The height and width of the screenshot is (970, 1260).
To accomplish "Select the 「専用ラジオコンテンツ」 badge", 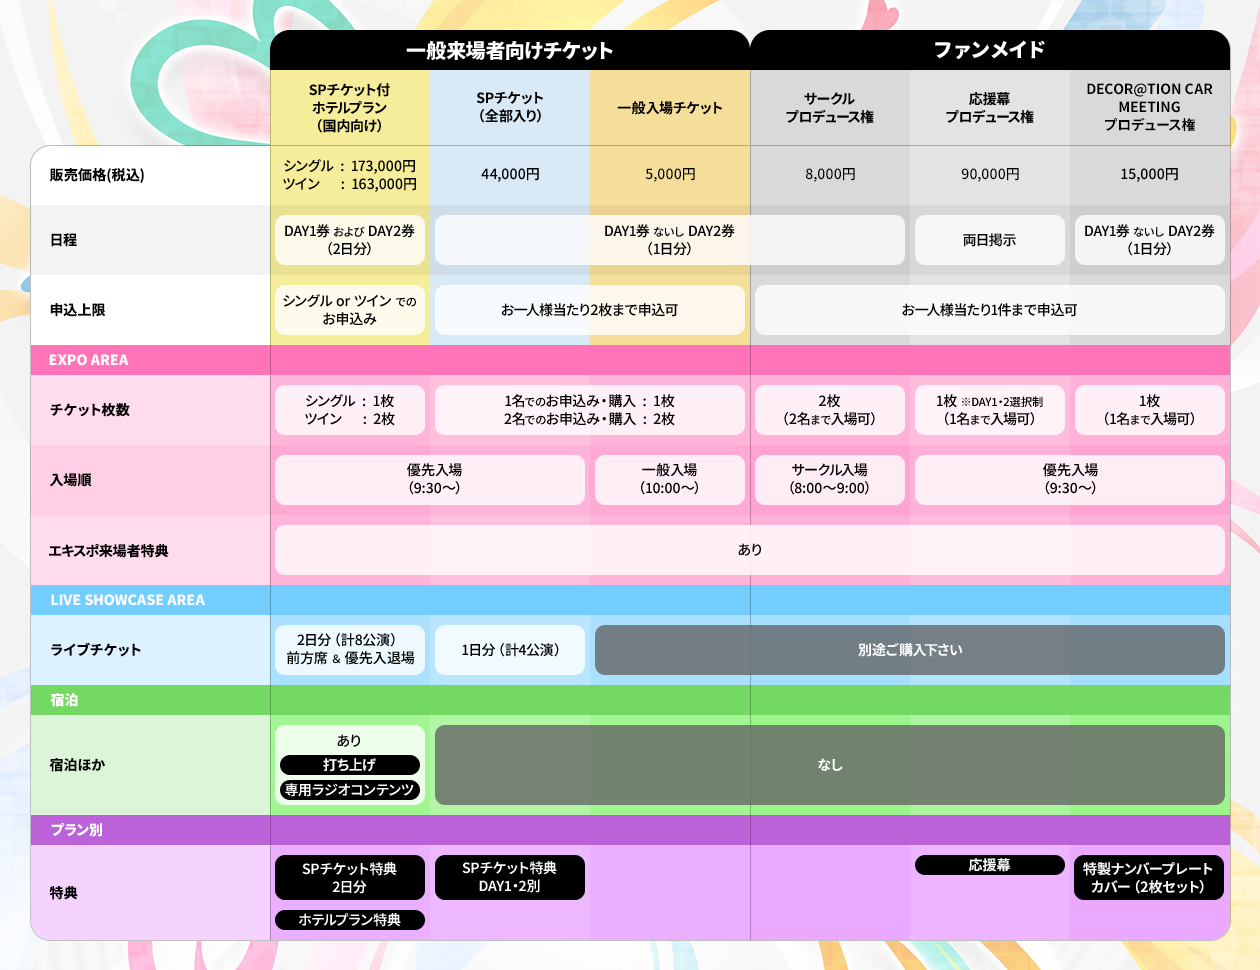I will [x=349, y=789].
